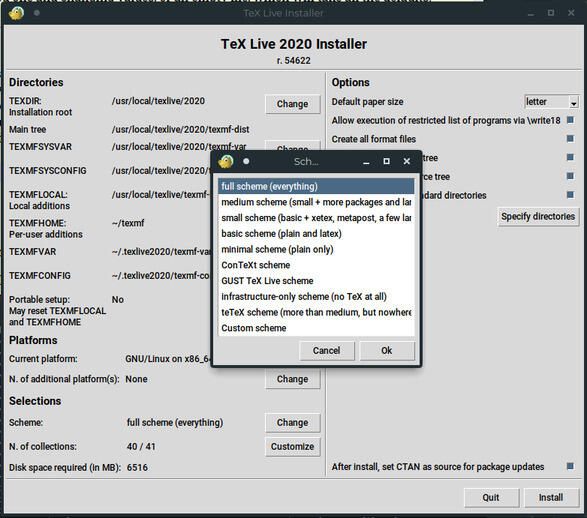Image resolution: width=587 pixels, height=518 pixels.
Task: Maximize the scheme selection dialog
Action: (386, 161)
